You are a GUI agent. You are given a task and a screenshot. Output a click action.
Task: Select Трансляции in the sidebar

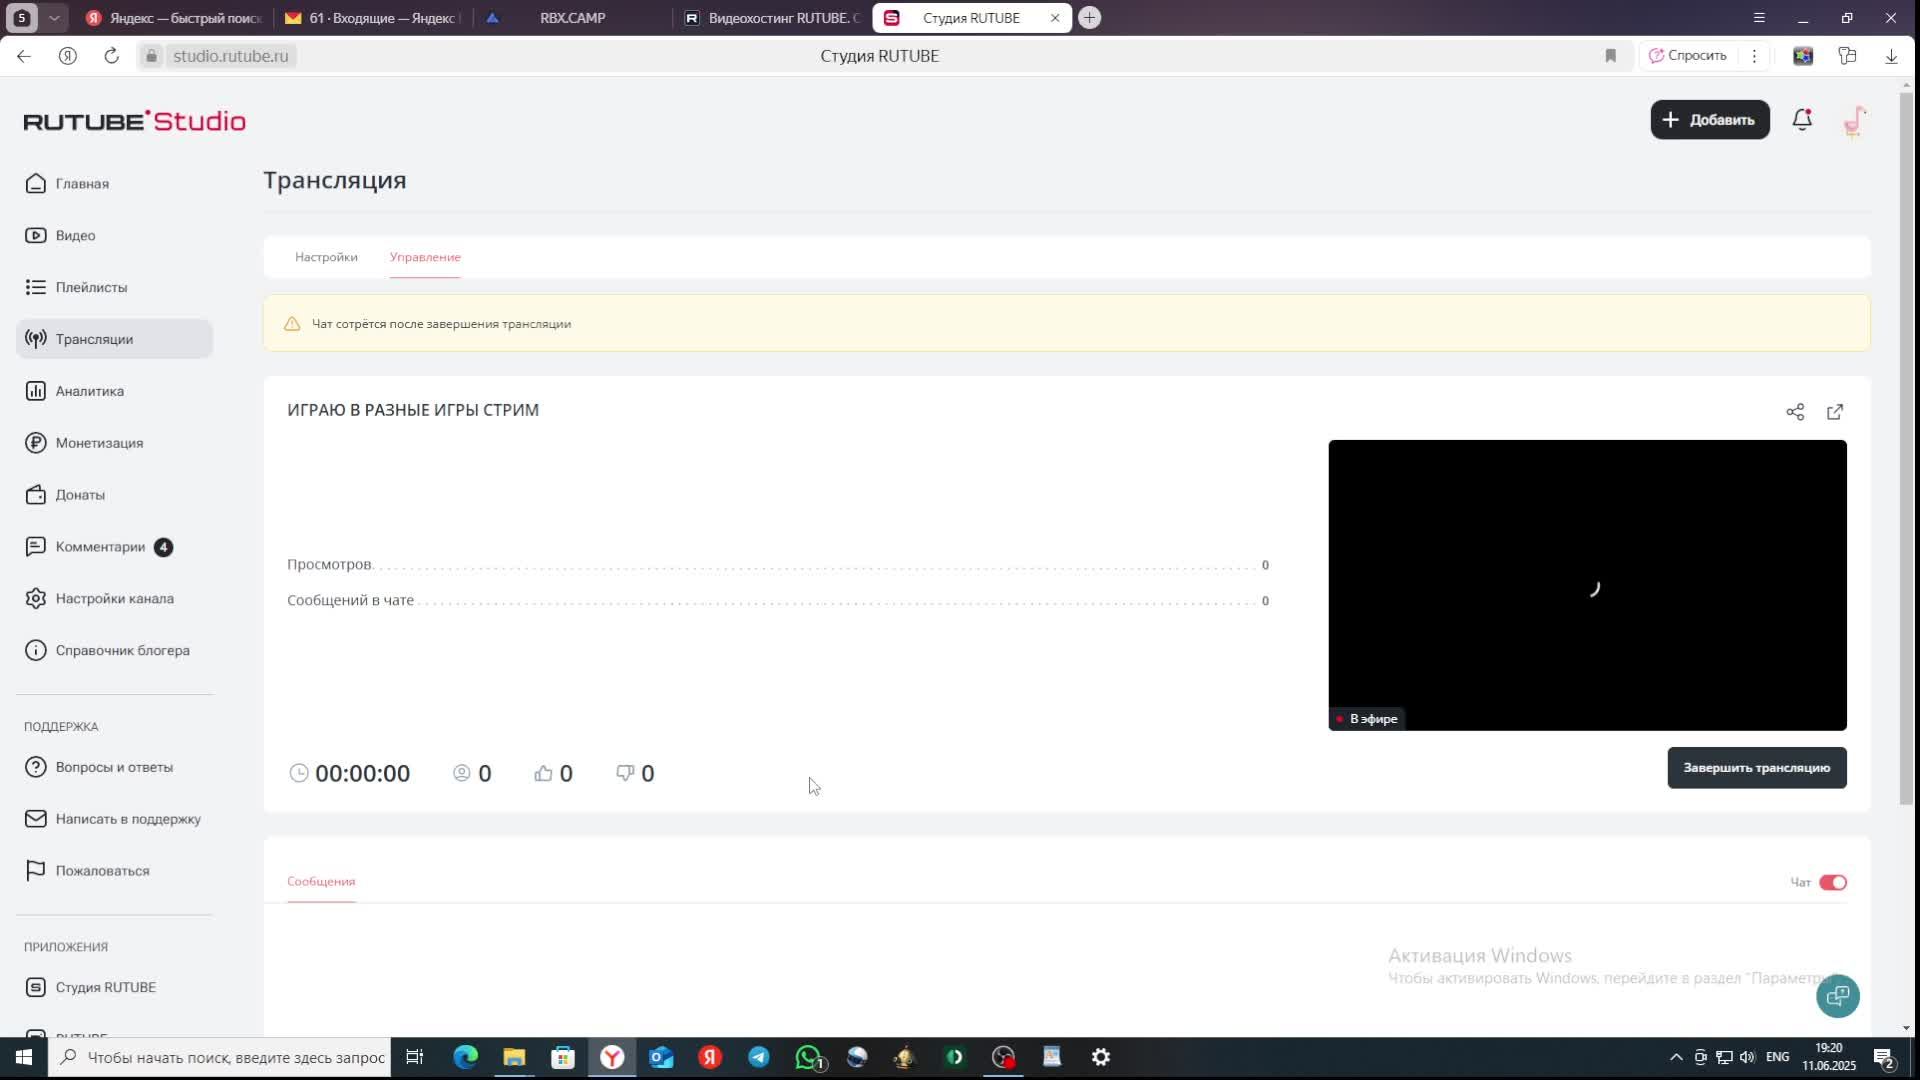114,339
